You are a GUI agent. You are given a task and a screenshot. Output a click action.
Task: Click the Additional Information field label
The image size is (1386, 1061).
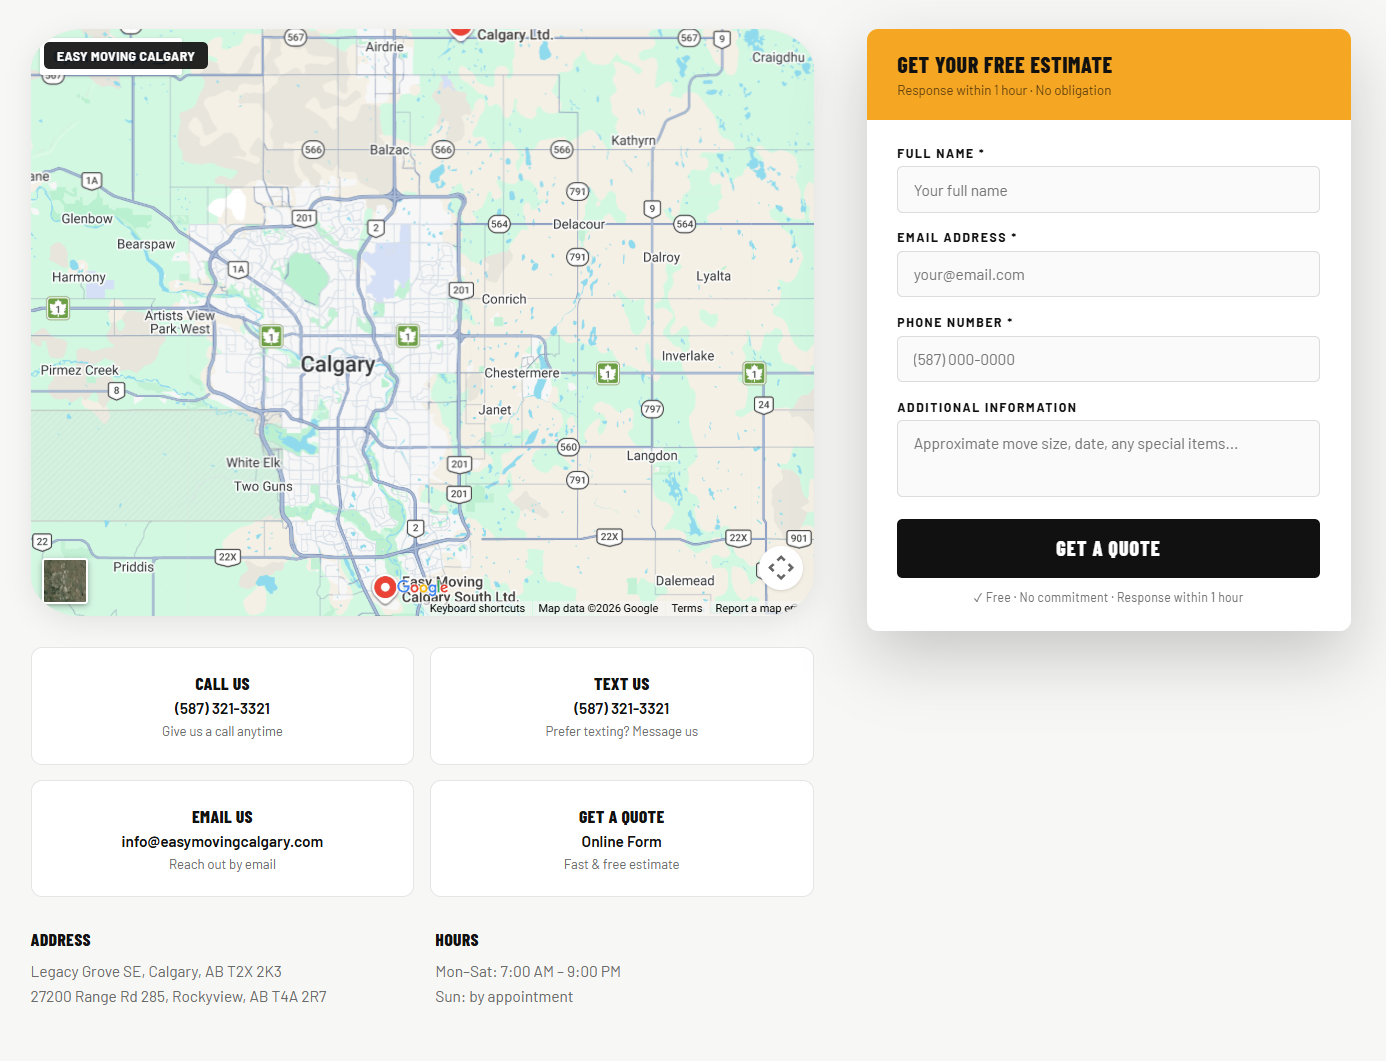pyautogui.click(x=987, y=408)
